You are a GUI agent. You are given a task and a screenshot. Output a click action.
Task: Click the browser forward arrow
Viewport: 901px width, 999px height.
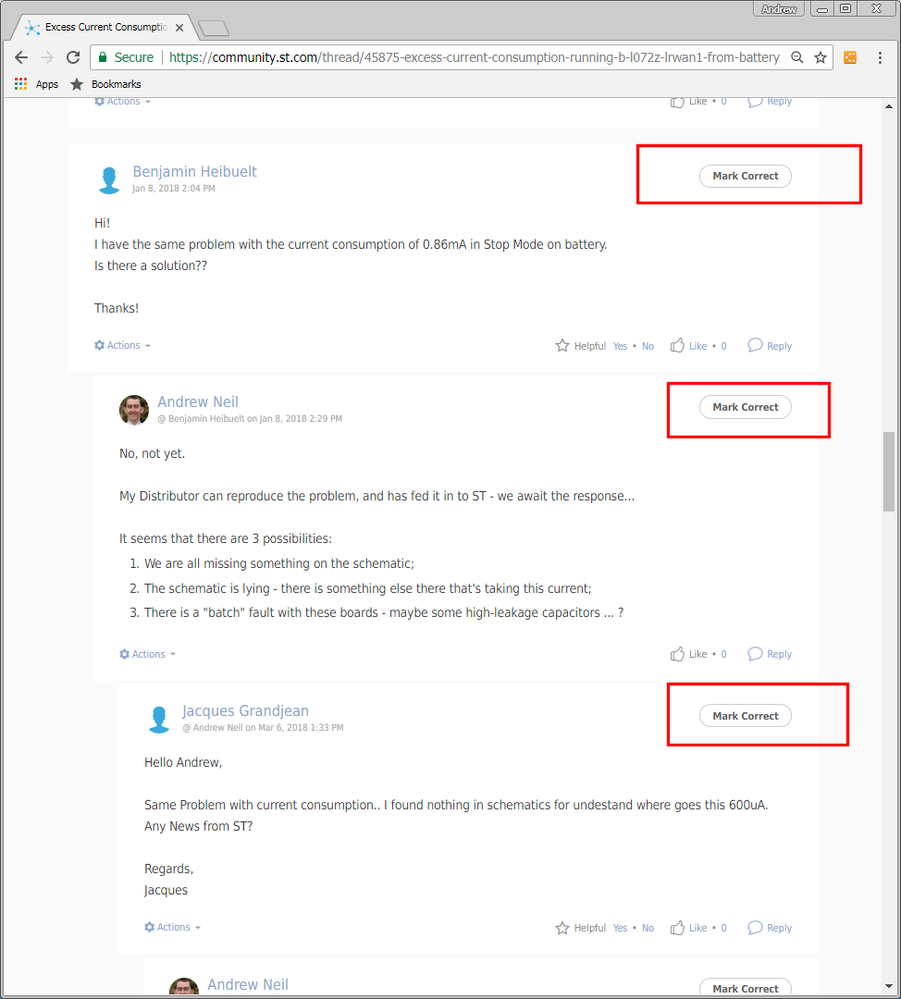click(47, 57)
